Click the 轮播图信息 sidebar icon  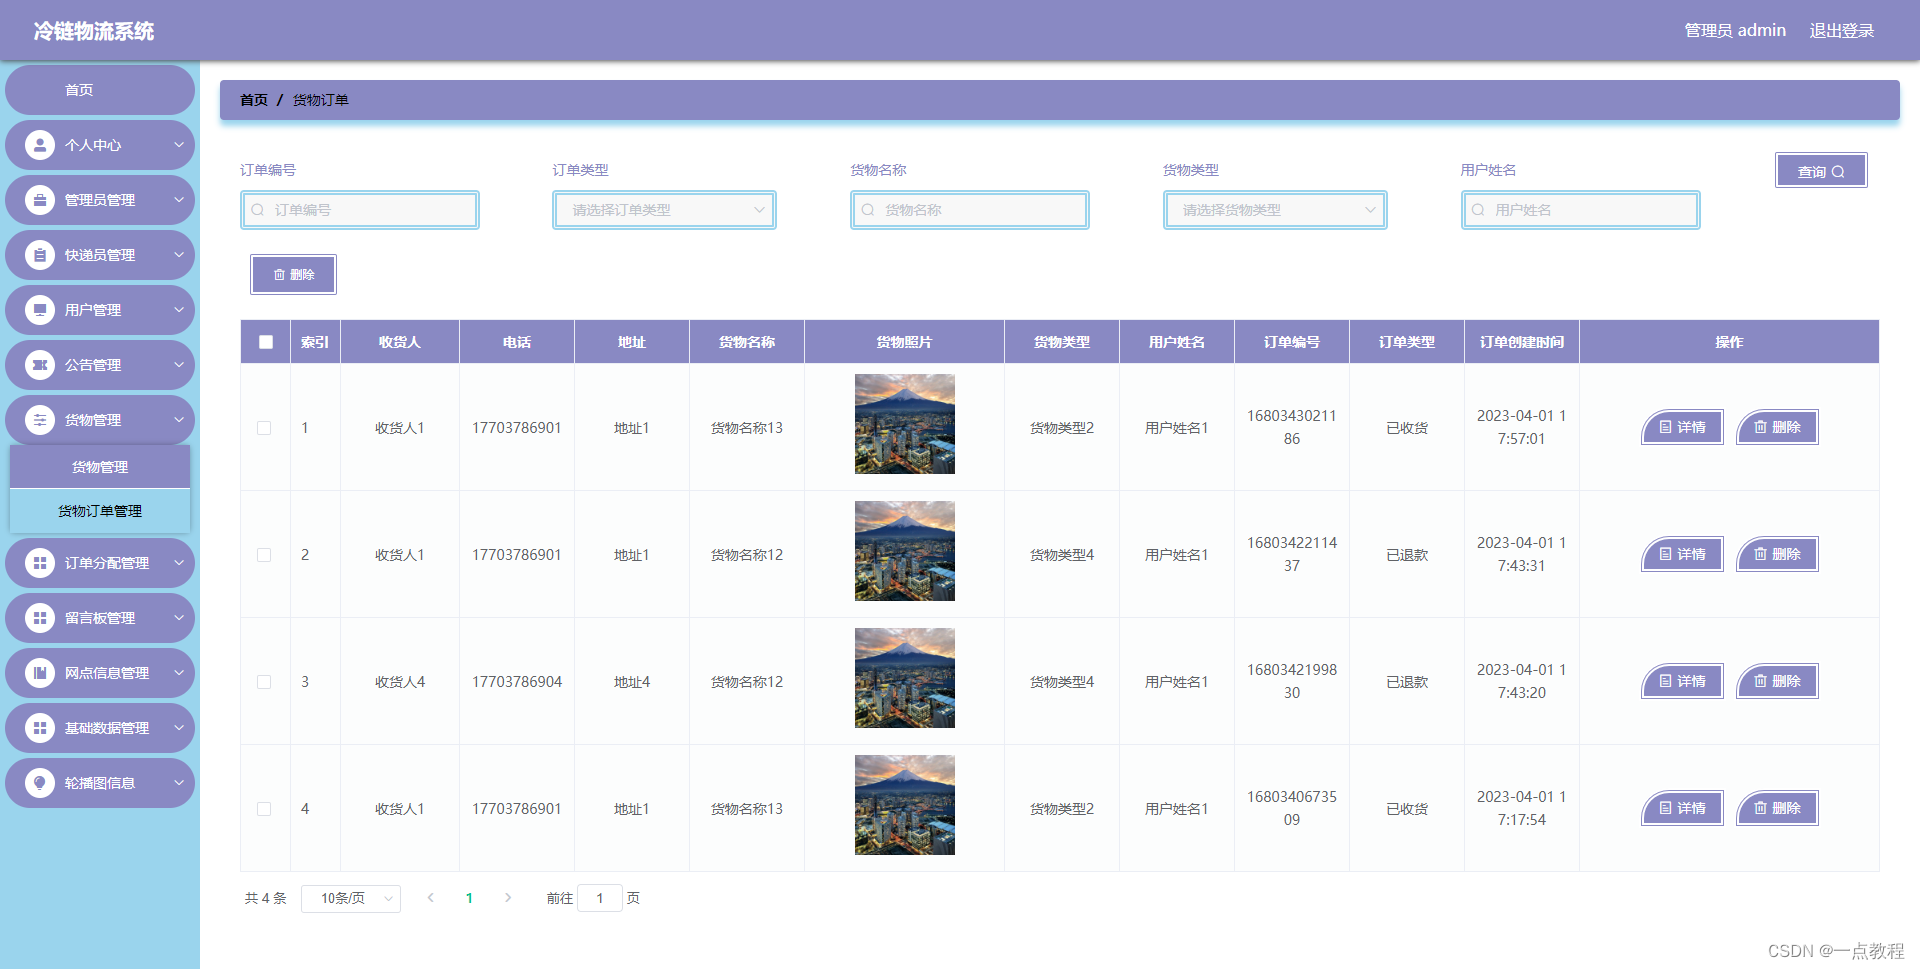40,783
